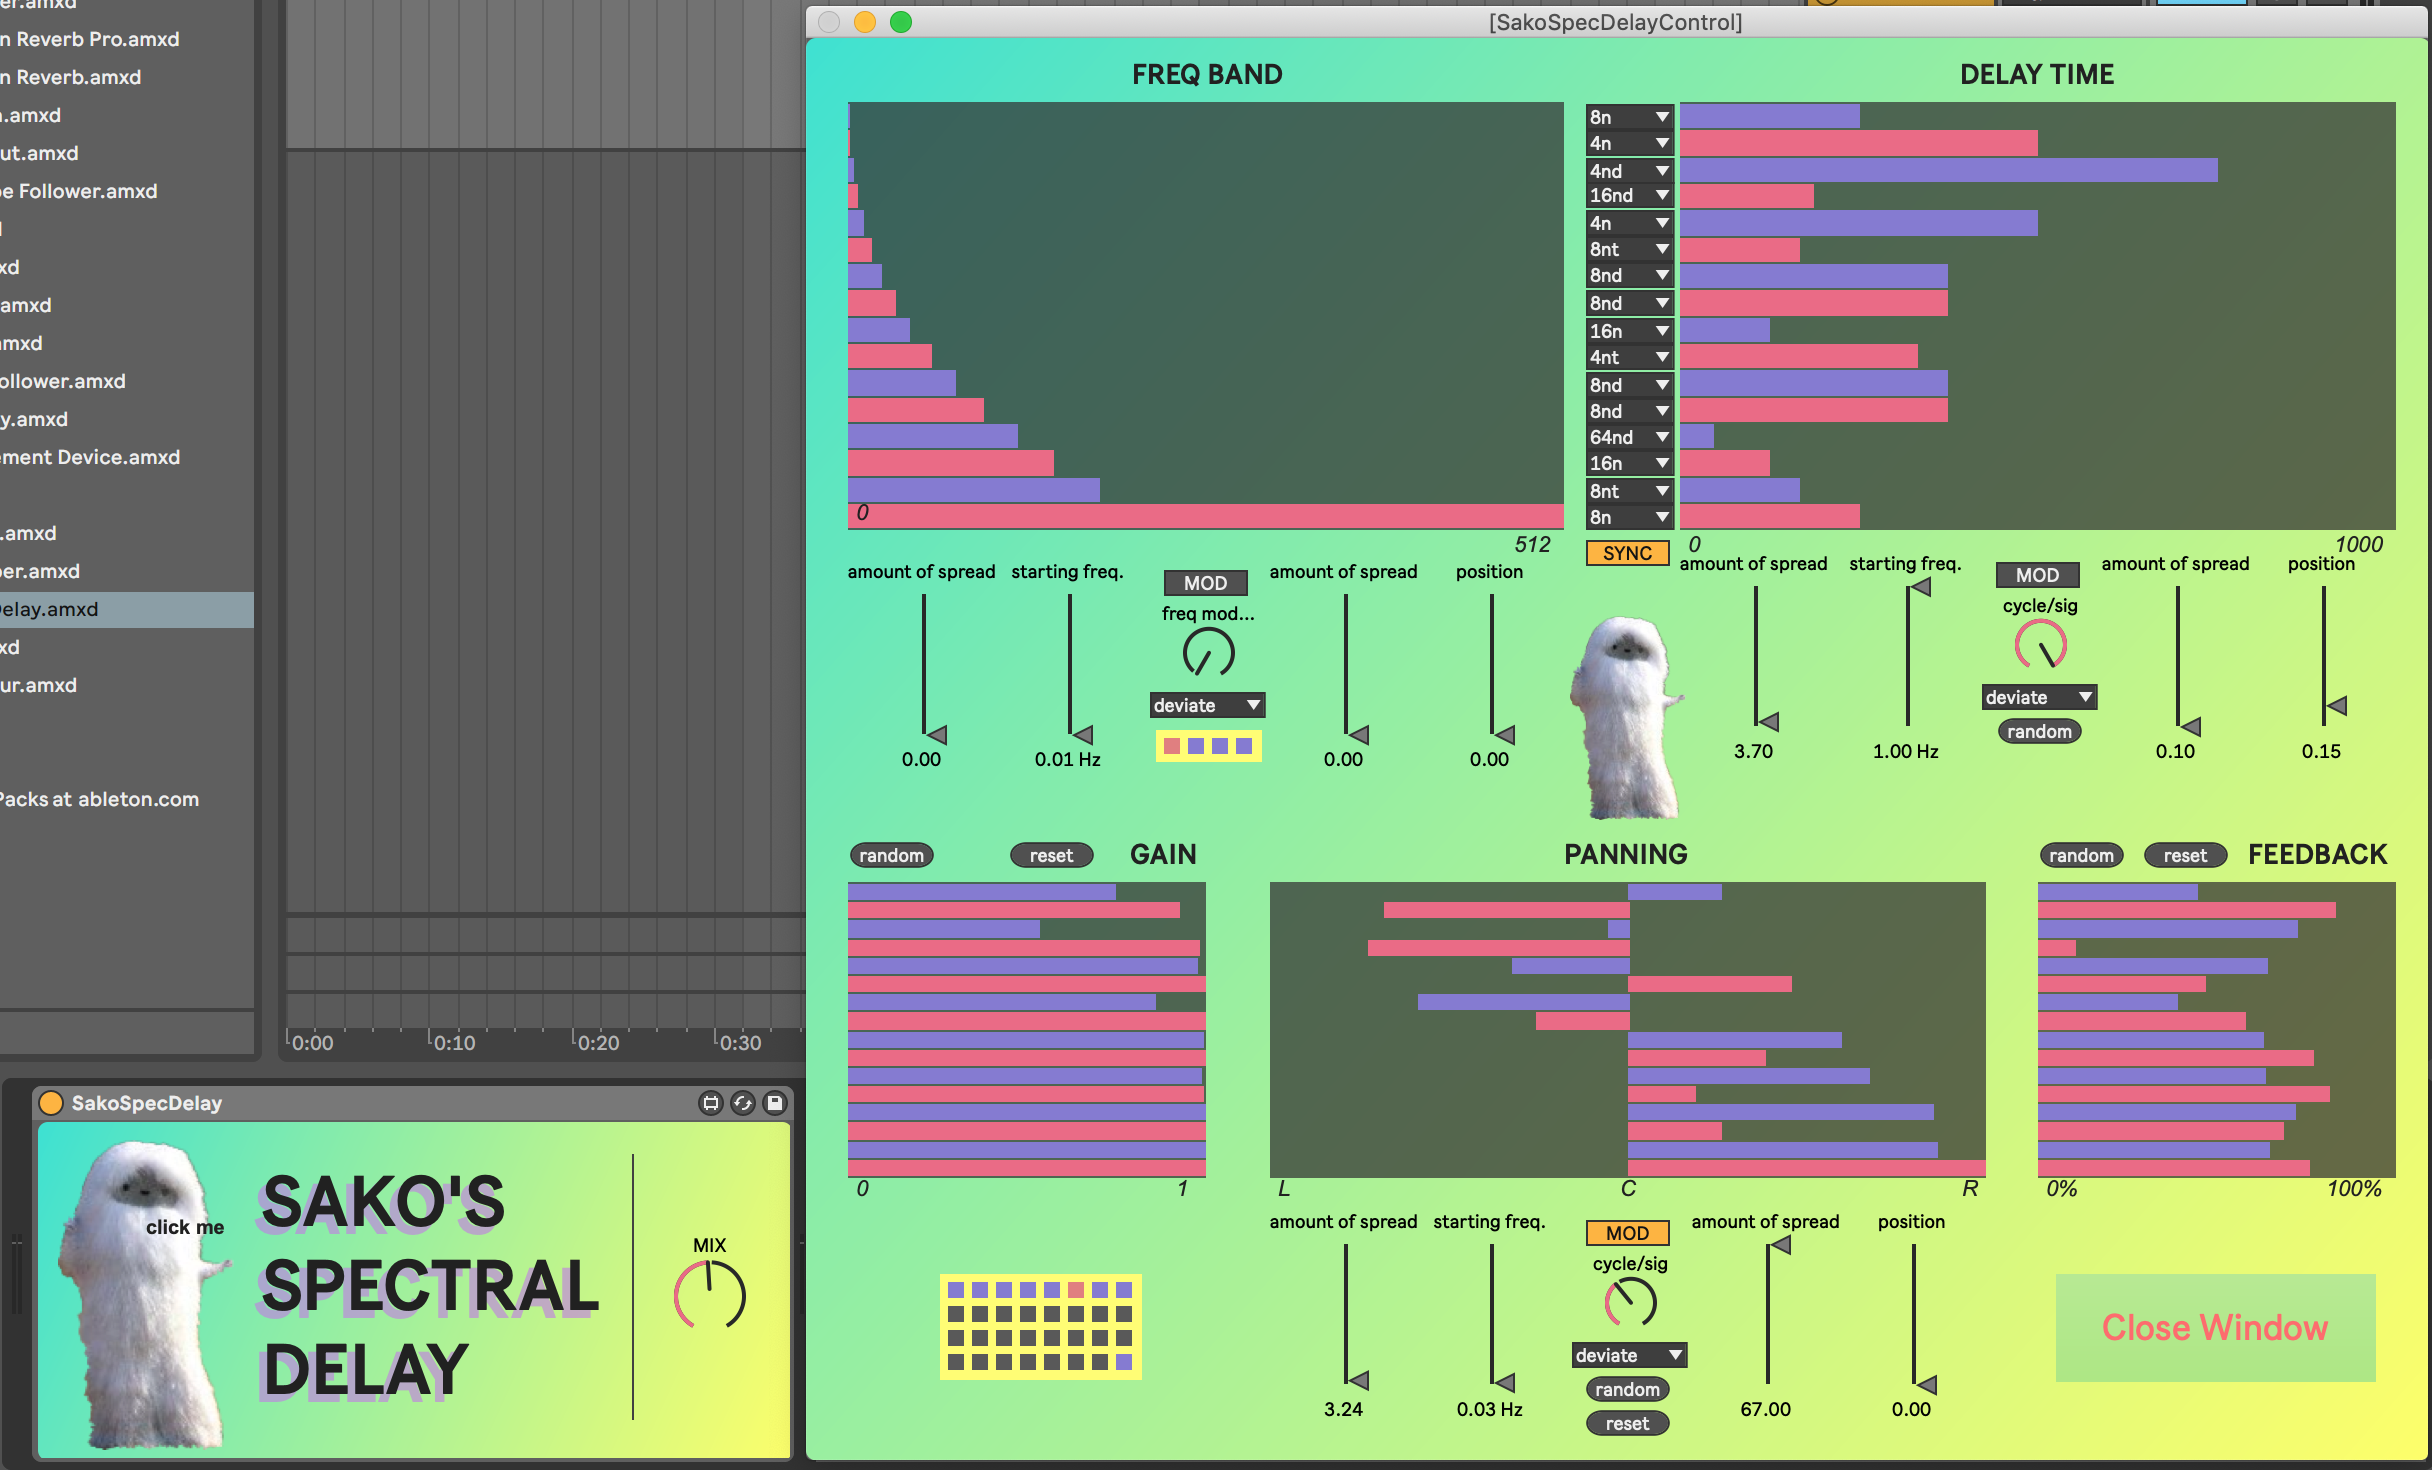The height and width of the screenshot is (1470, 2432).
Task: Click the Gain random button
Action: tap(891, 855)
